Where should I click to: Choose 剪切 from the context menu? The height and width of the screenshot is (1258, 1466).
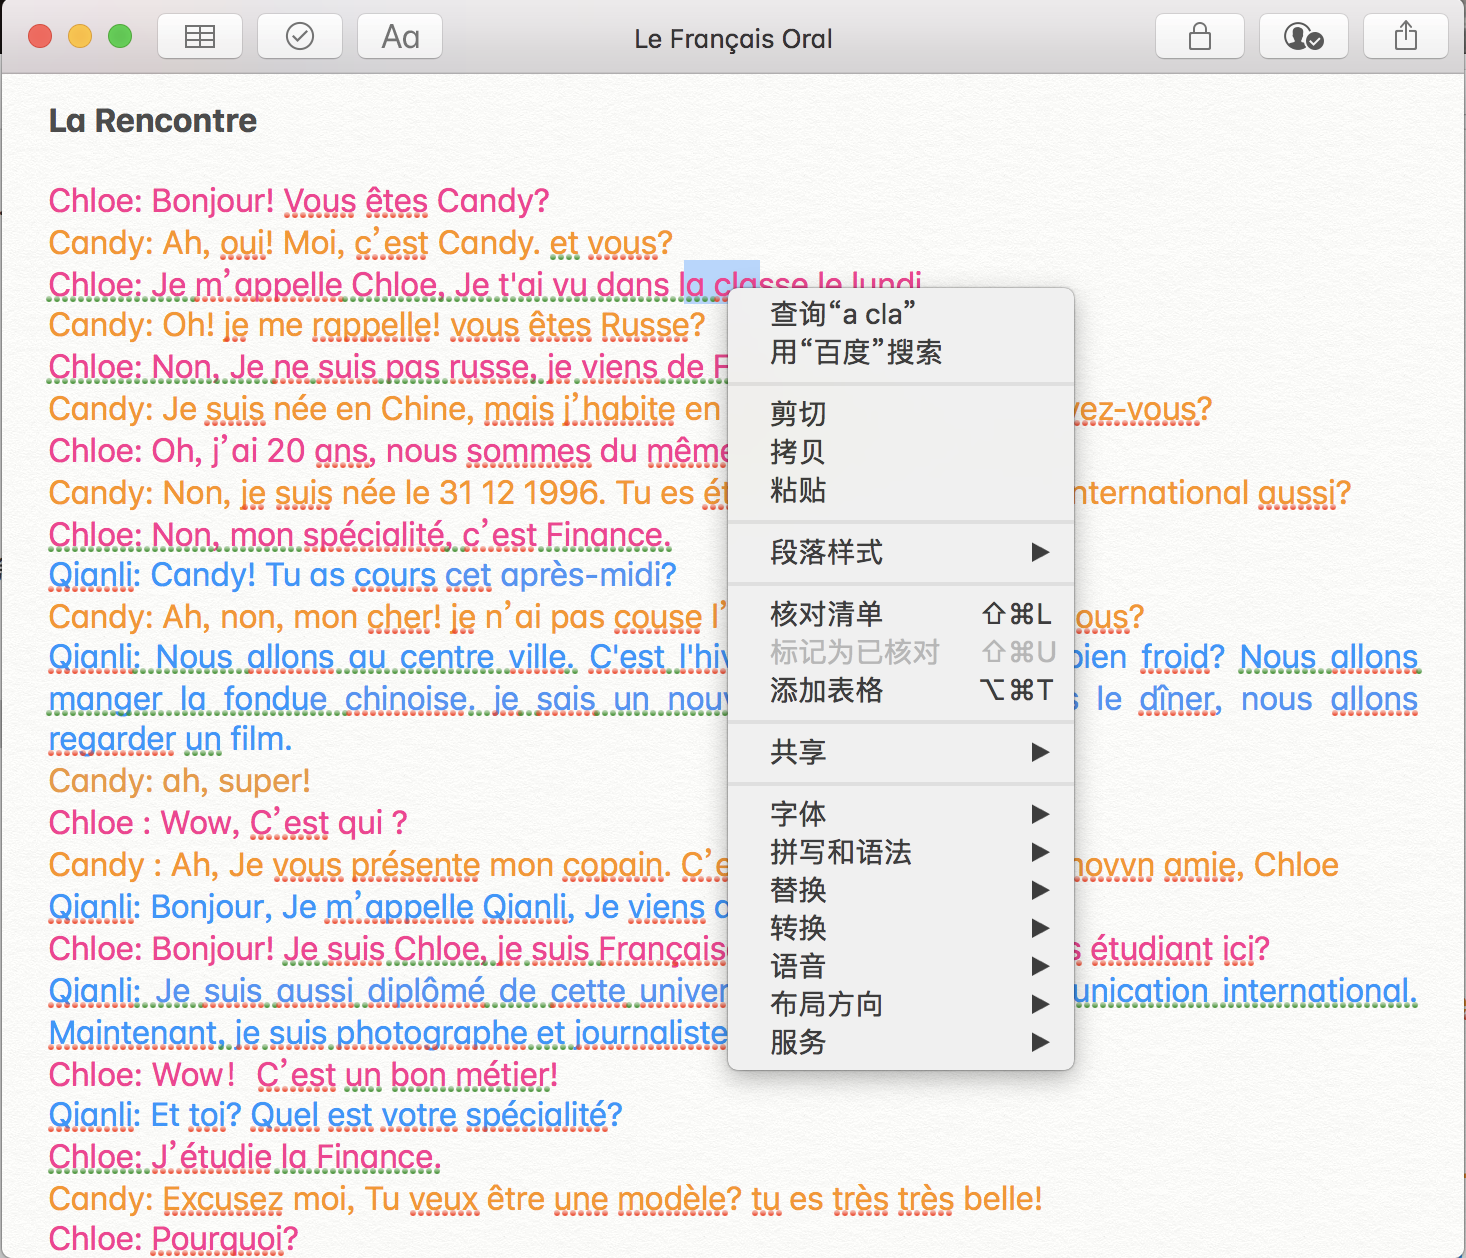tap(901, 414)
